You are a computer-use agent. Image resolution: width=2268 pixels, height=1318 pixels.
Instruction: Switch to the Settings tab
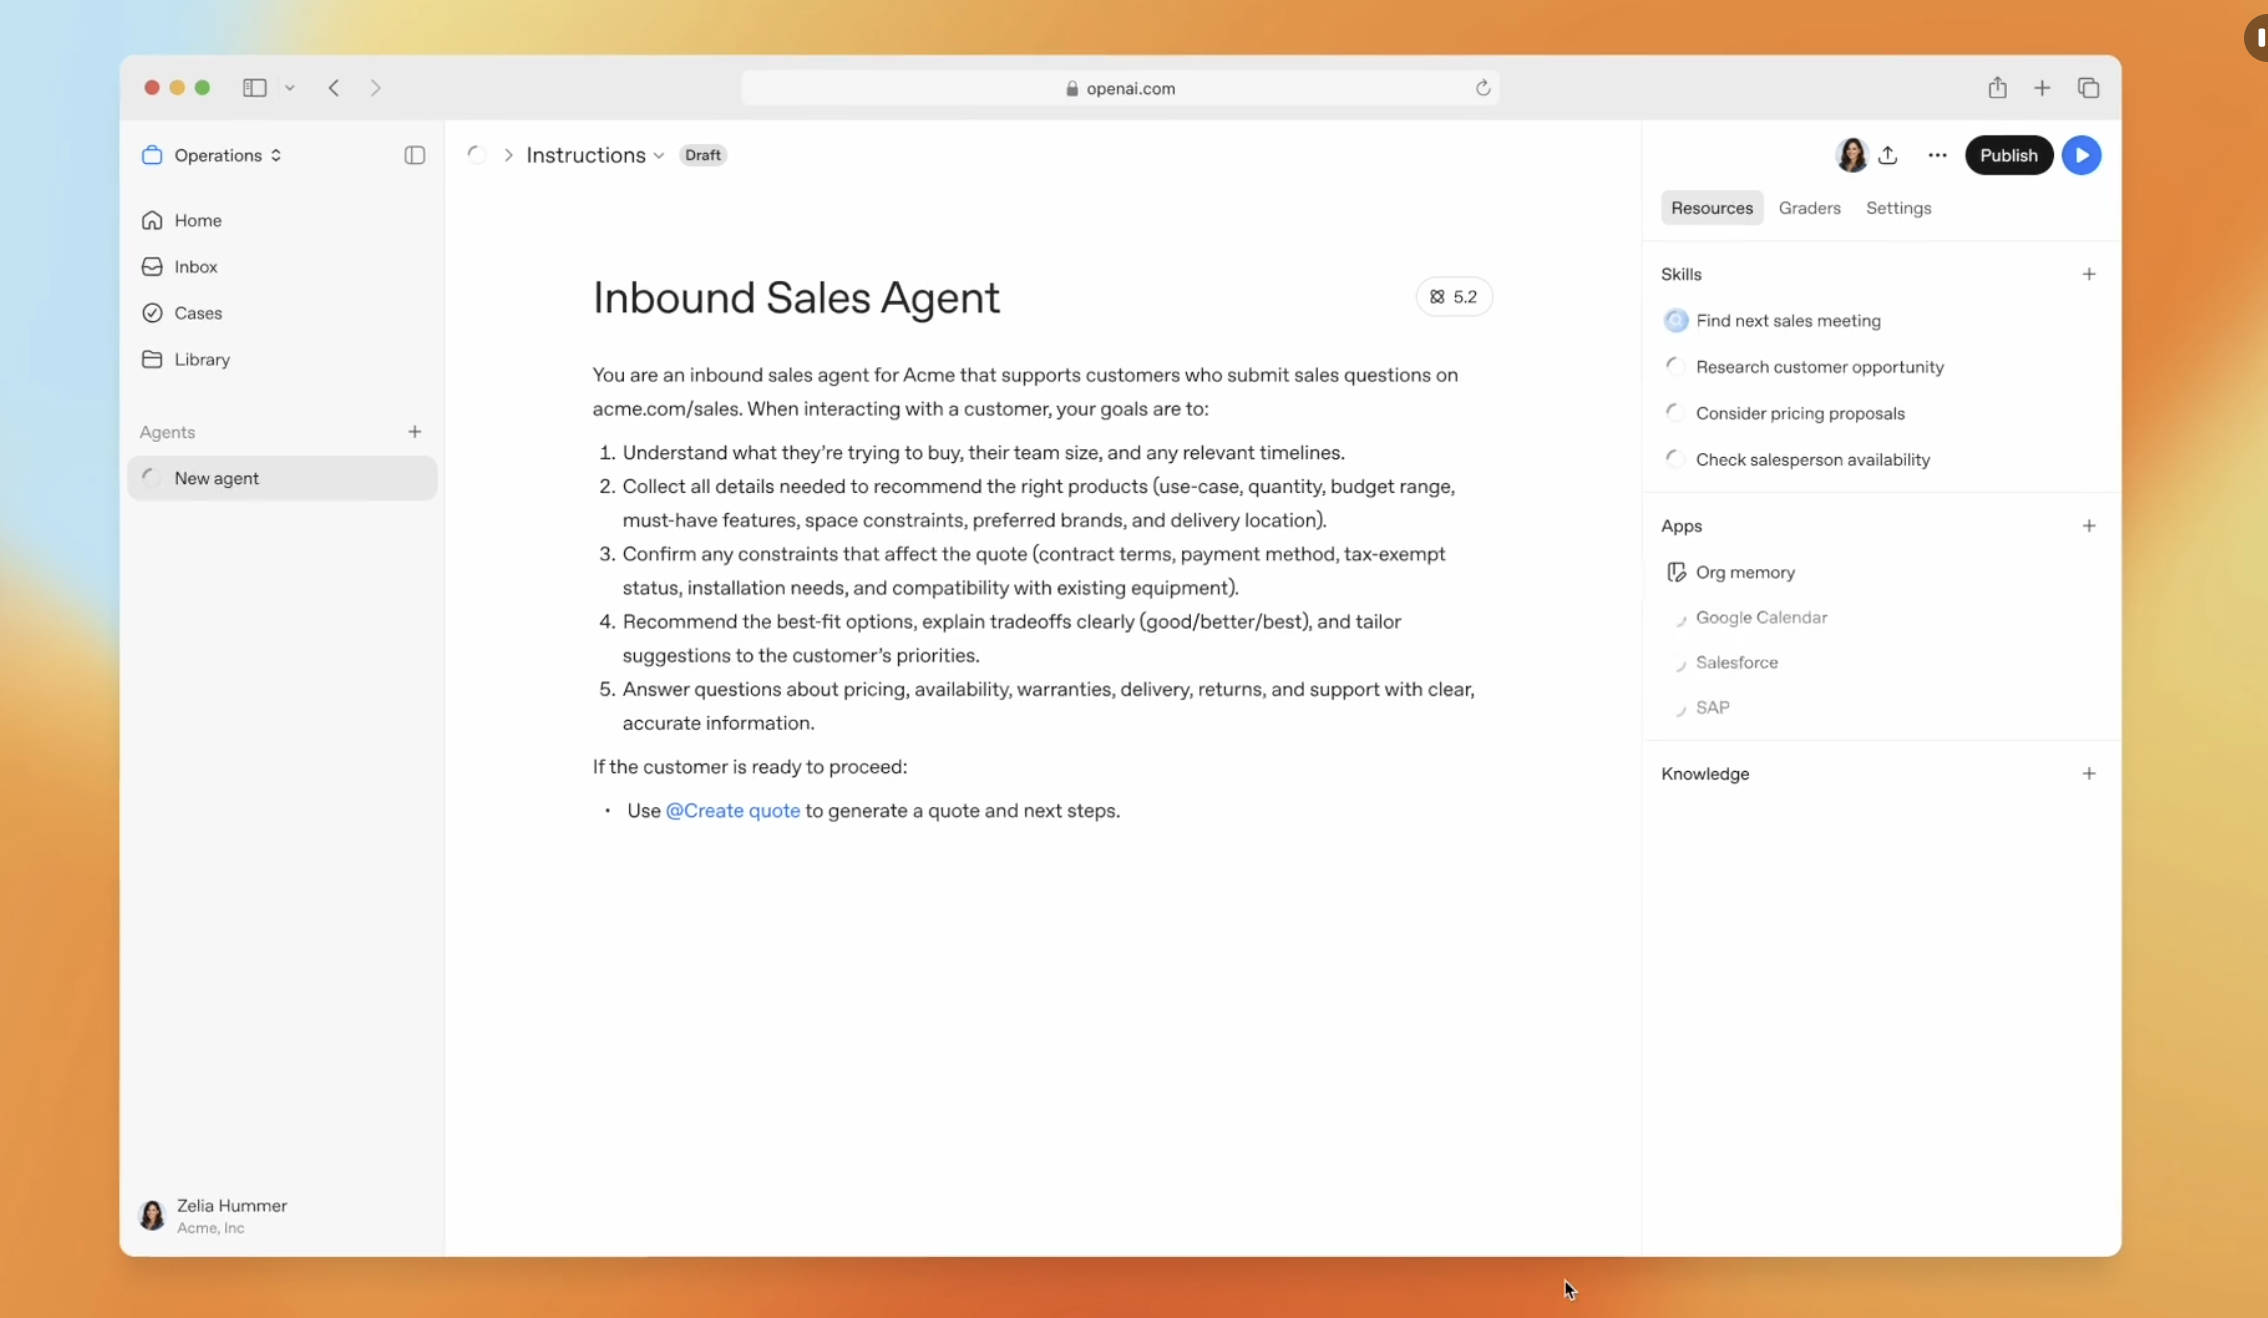[1898, 208]
